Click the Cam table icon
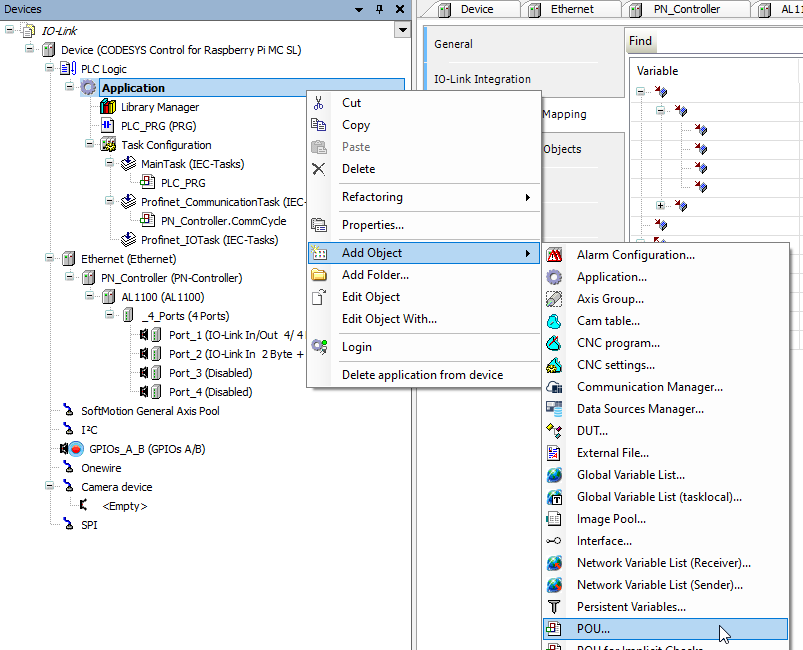Image resolution: width=803 pixels, height=650 pixels. point(555,321)
